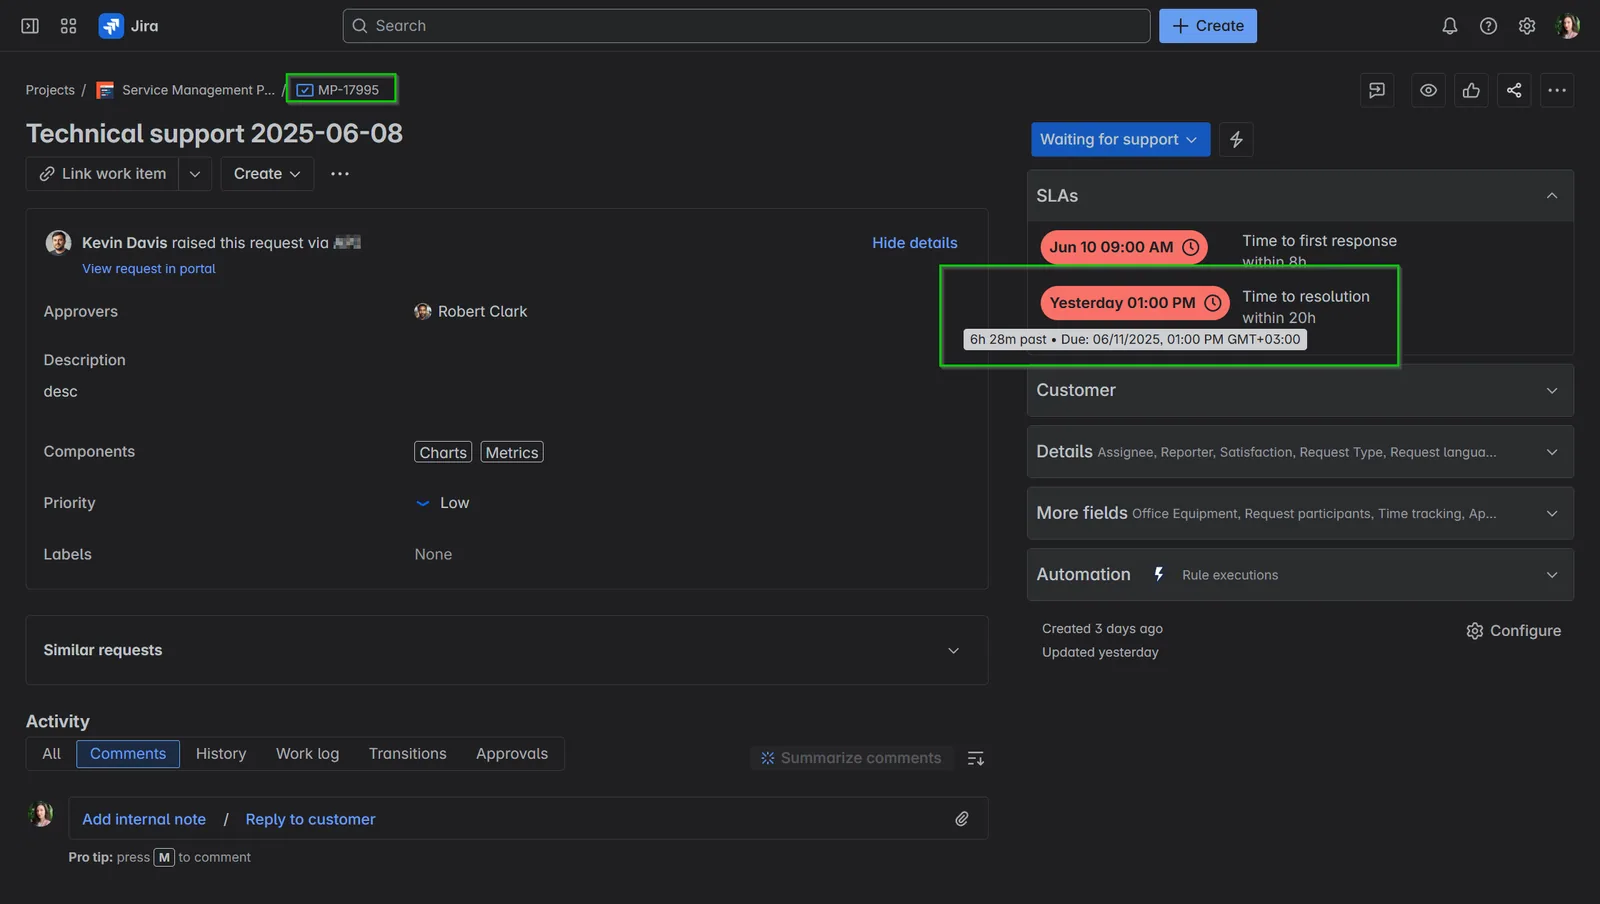Click the lightning bolt automation button near status
Screen dimensions: 1600x904
pyautogui.click(x=1236, y=139)
